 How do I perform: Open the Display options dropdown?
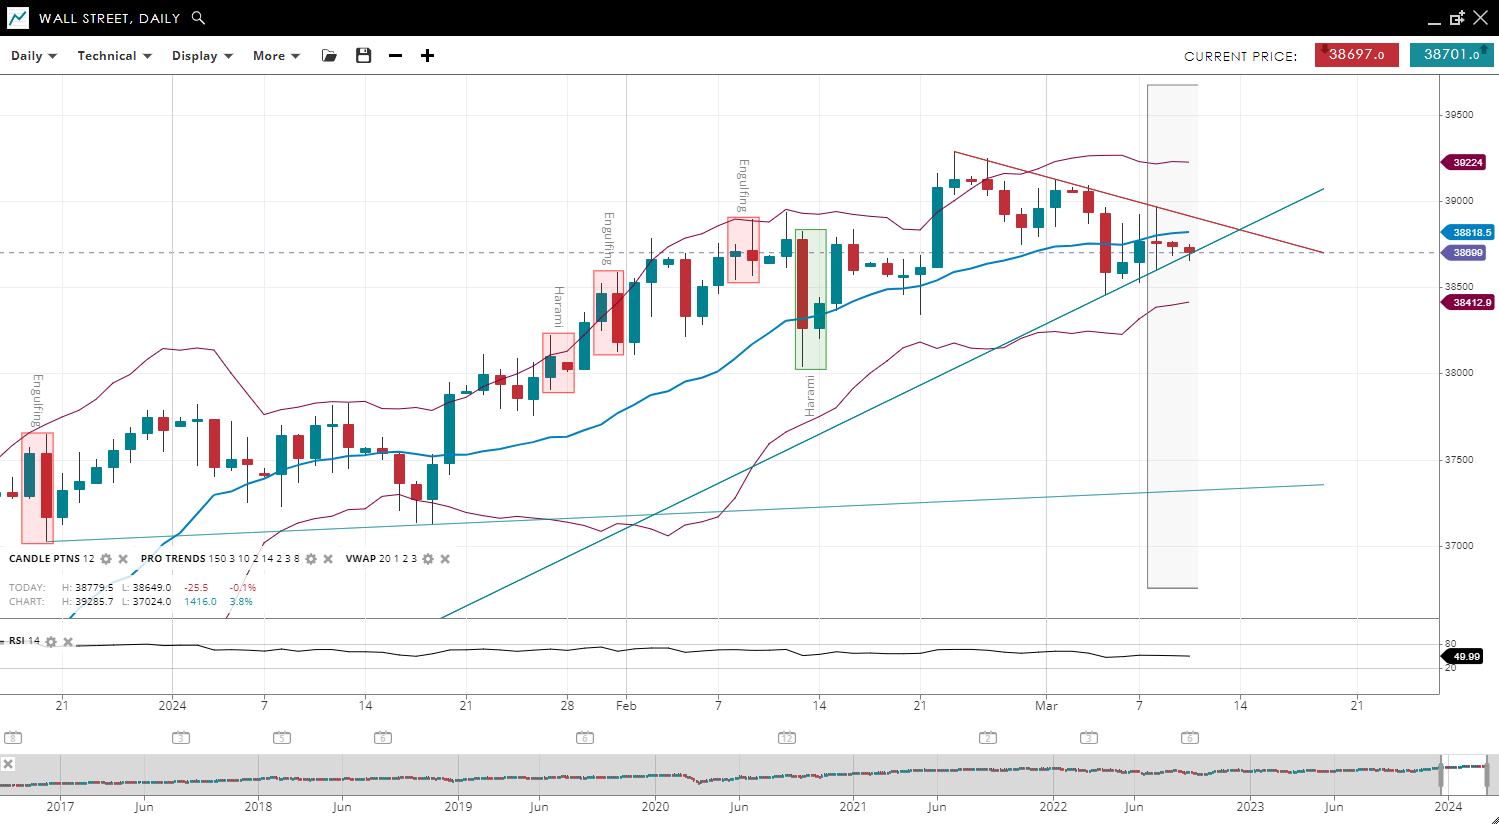202,56
